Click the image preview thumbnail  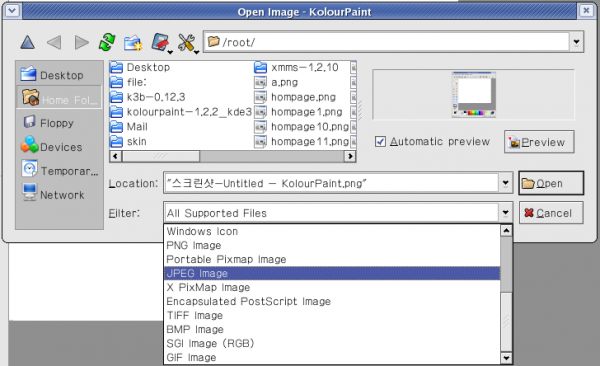(474, 94)
